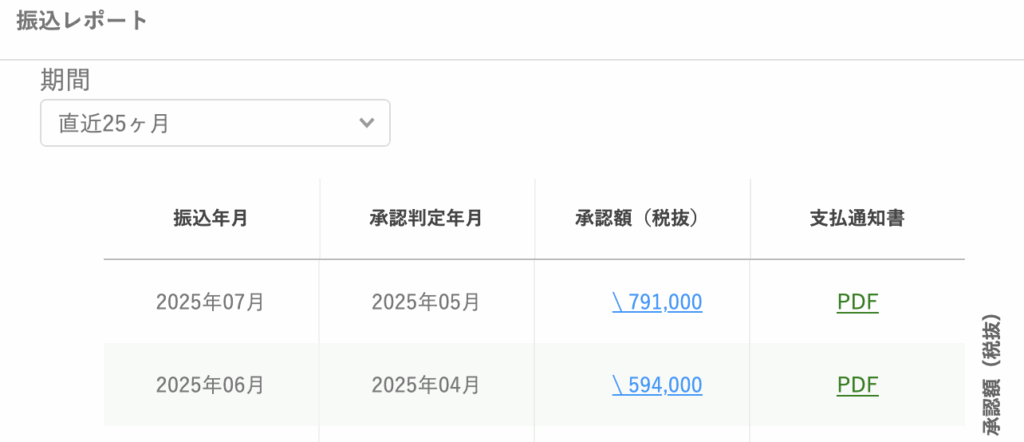Click the shaded 2025年06月 table row
Screen dimensions: 1024x442
coord(534,385)
